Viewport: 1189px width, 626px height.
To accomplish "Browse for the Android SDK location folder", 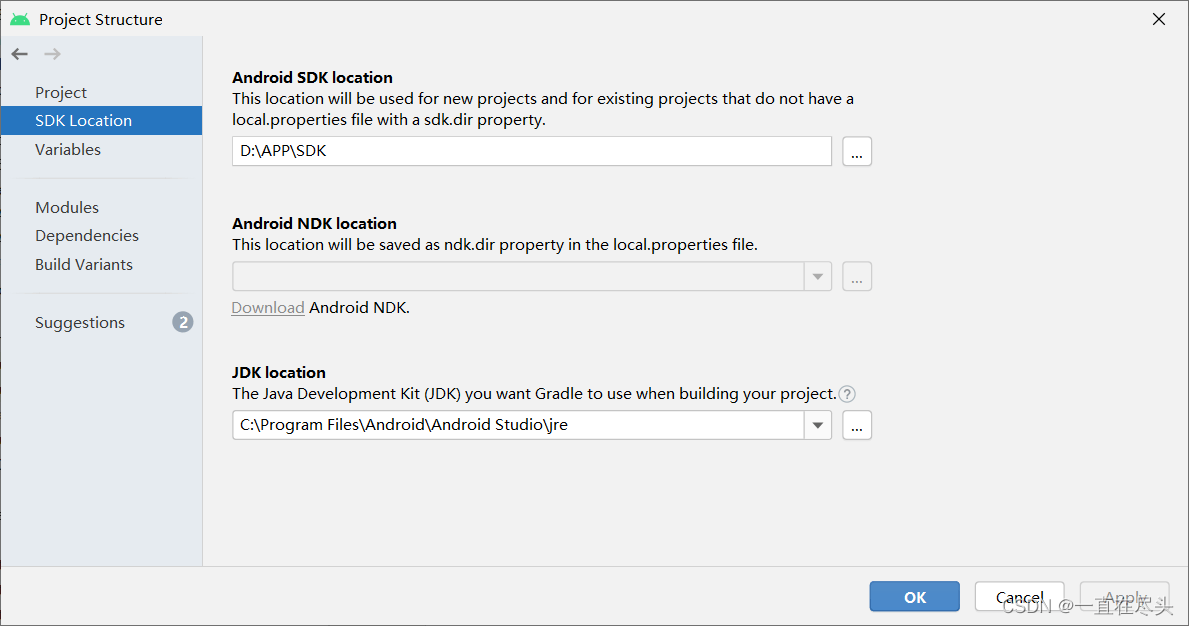I will point(857,152).
